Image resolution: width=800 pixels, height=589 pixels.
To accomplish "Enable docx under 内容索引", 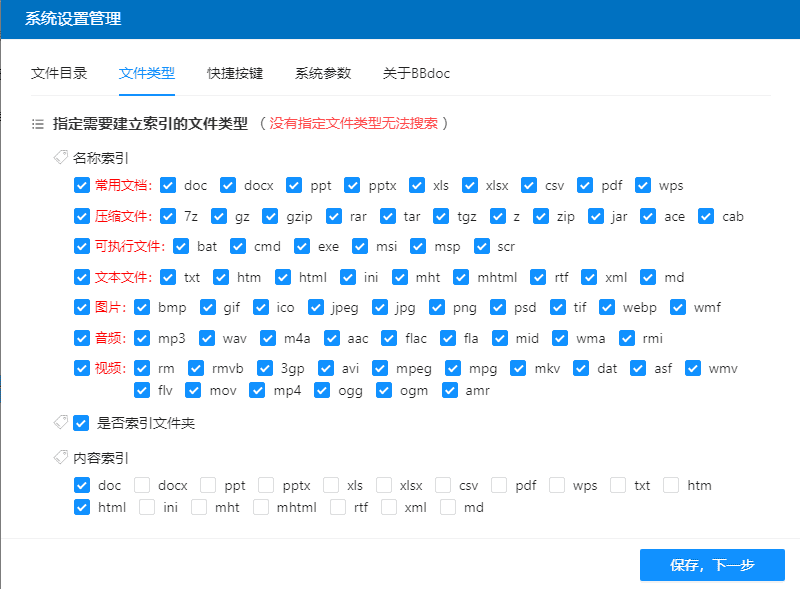I will click(x=142, y=485).
